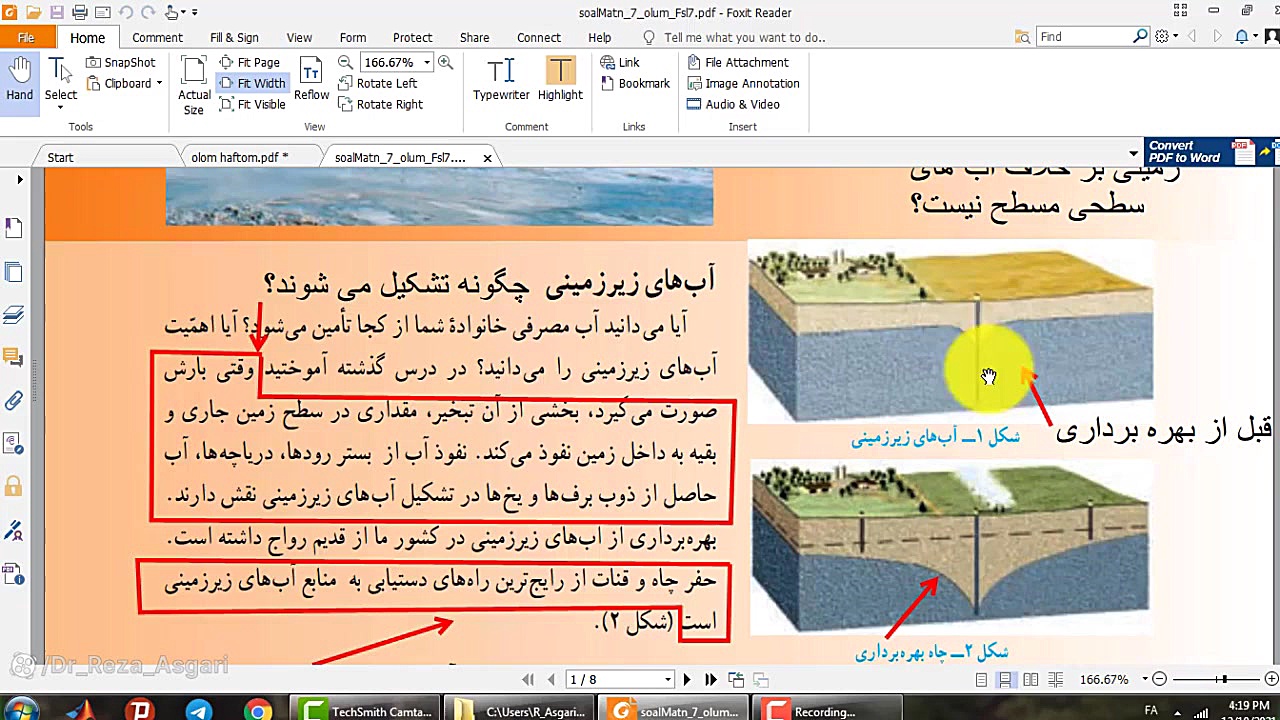
Task: Click status bar zoom out minus button
Action: 1159,679
